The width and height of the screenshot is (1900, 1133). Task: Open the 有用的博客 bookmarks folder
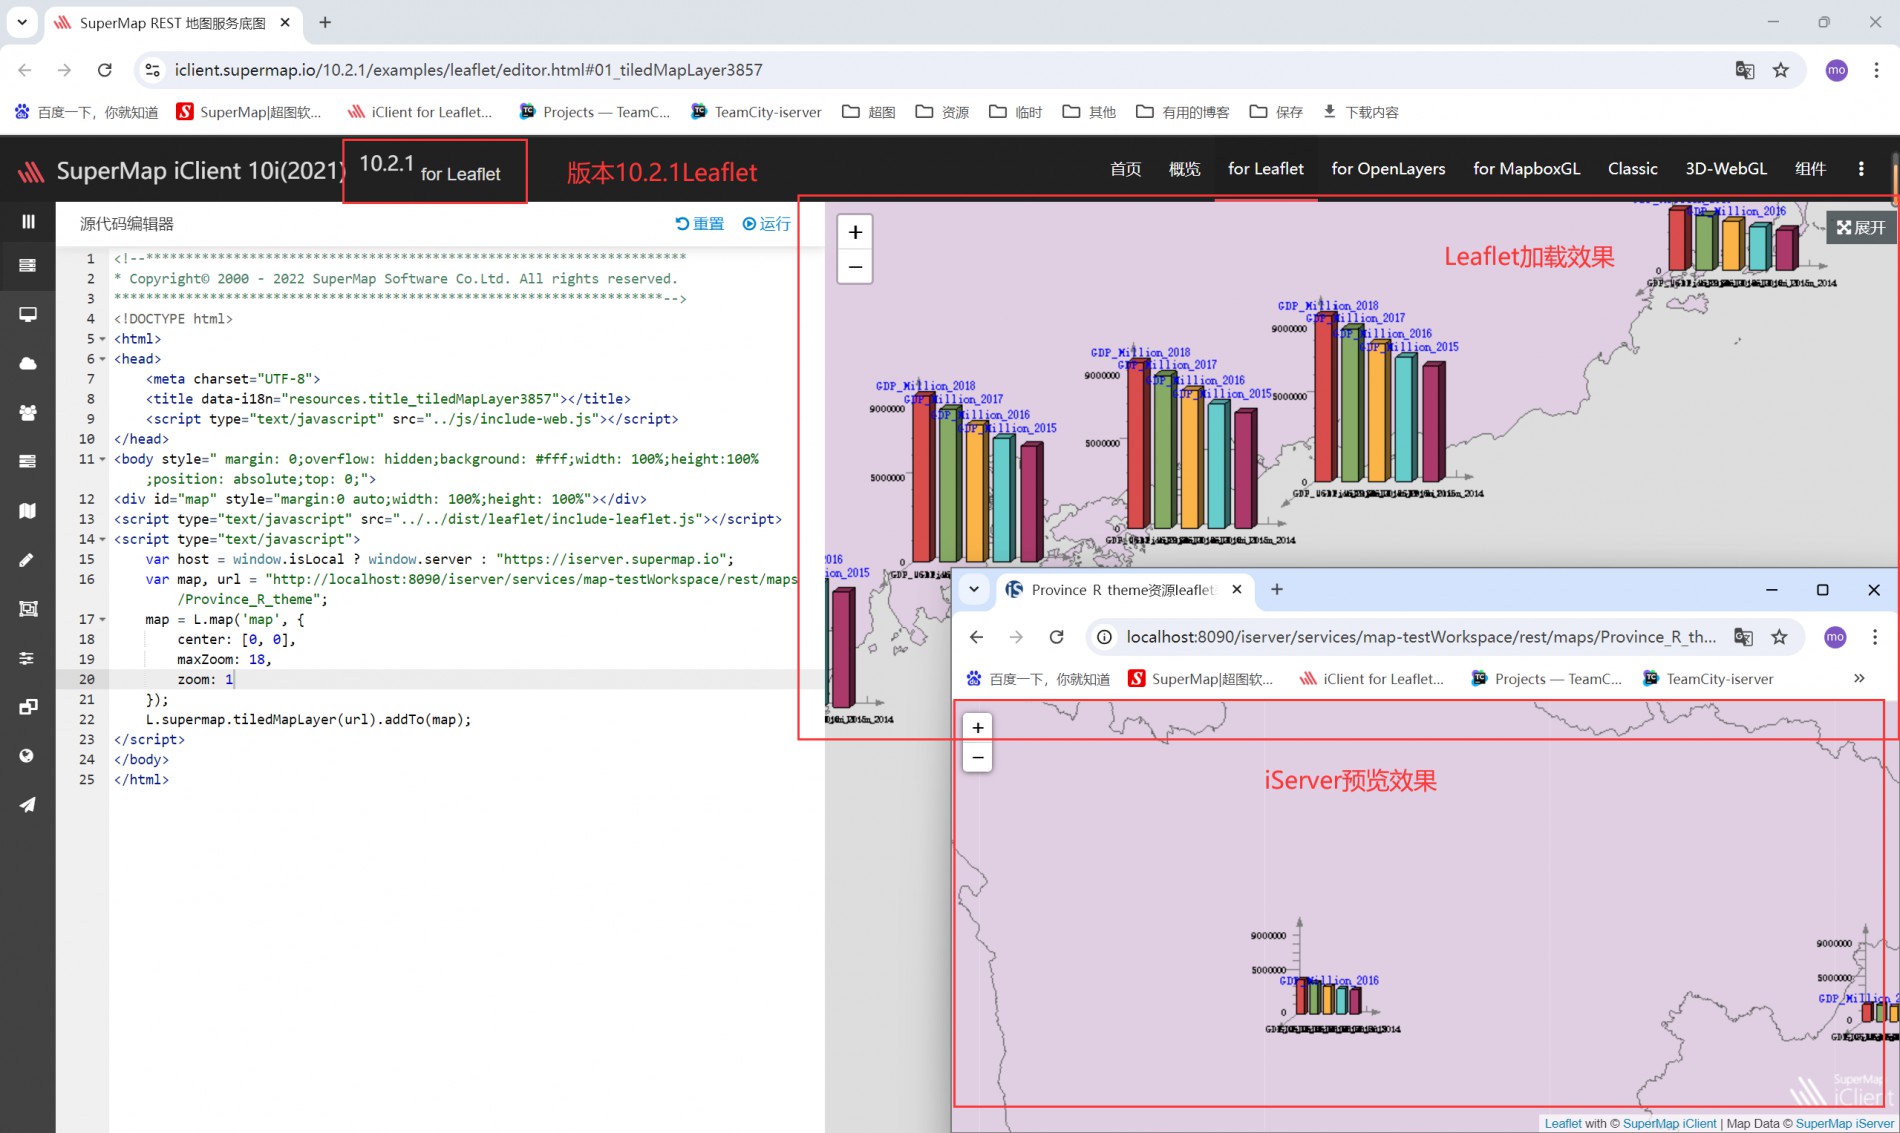(1183, 112)
